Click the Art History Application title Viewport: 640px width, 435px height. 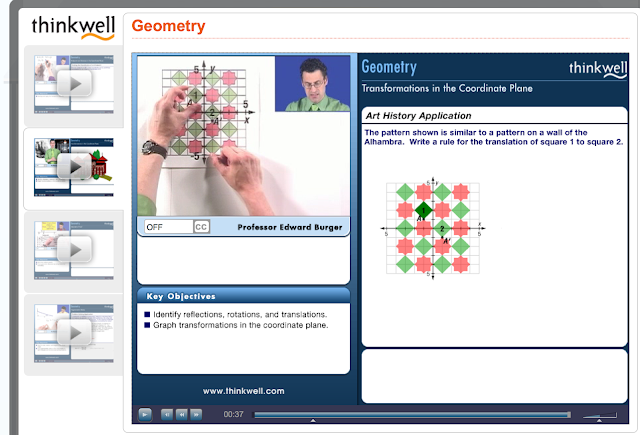418,116
